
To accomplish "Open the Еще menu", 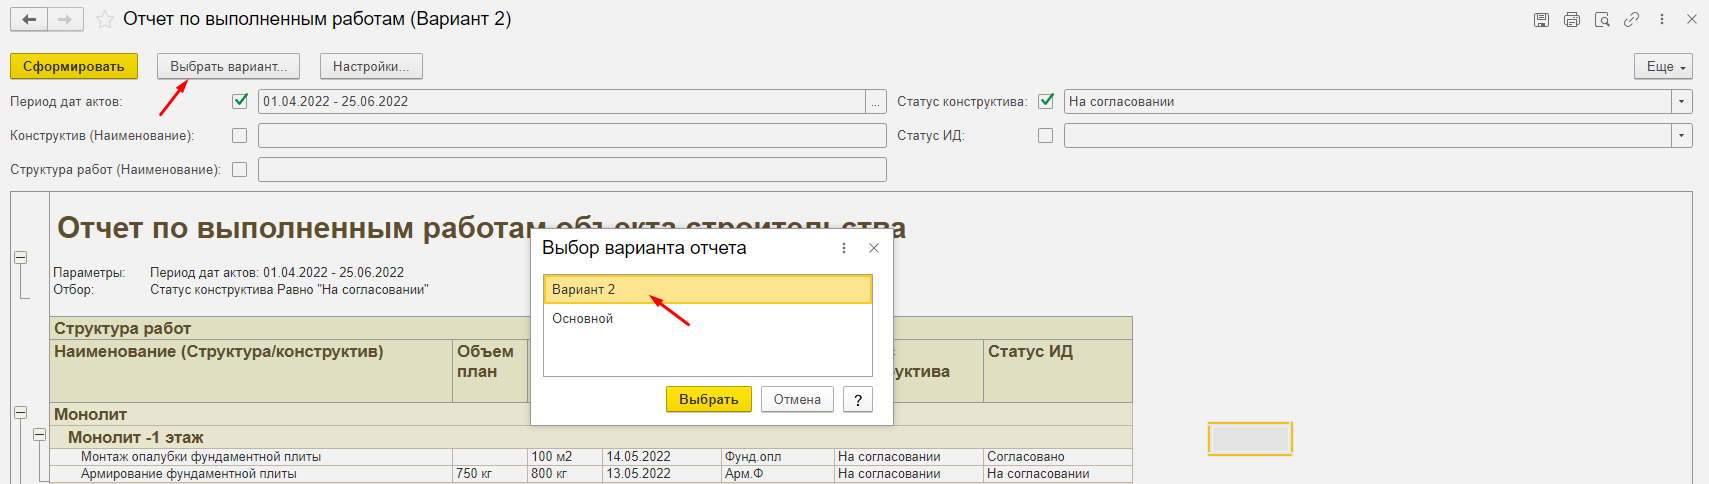I will (1664, 66).
